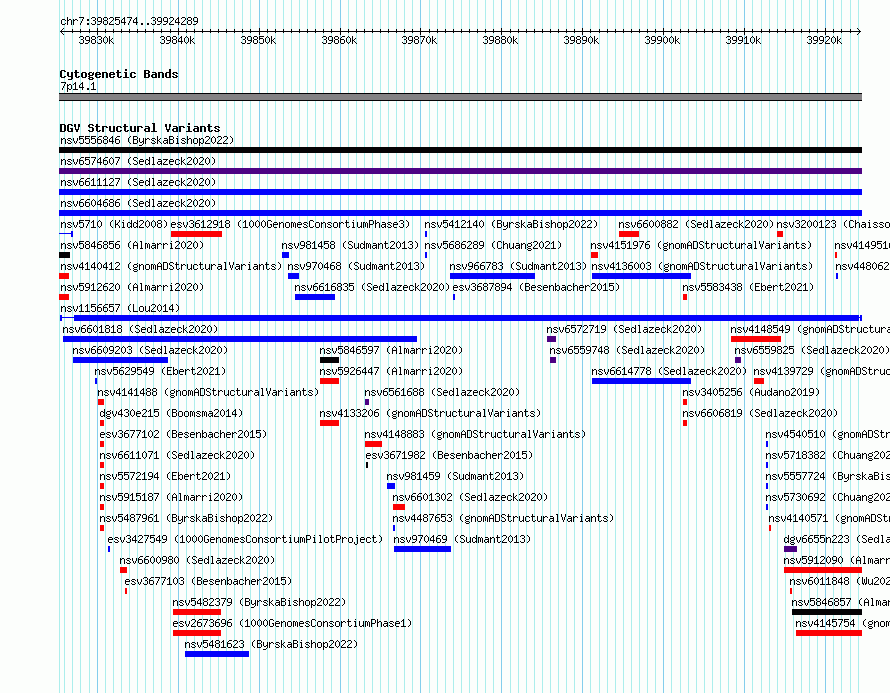Open the nsv6611071 (Sedlazeck2020) label

coord(177,455)
